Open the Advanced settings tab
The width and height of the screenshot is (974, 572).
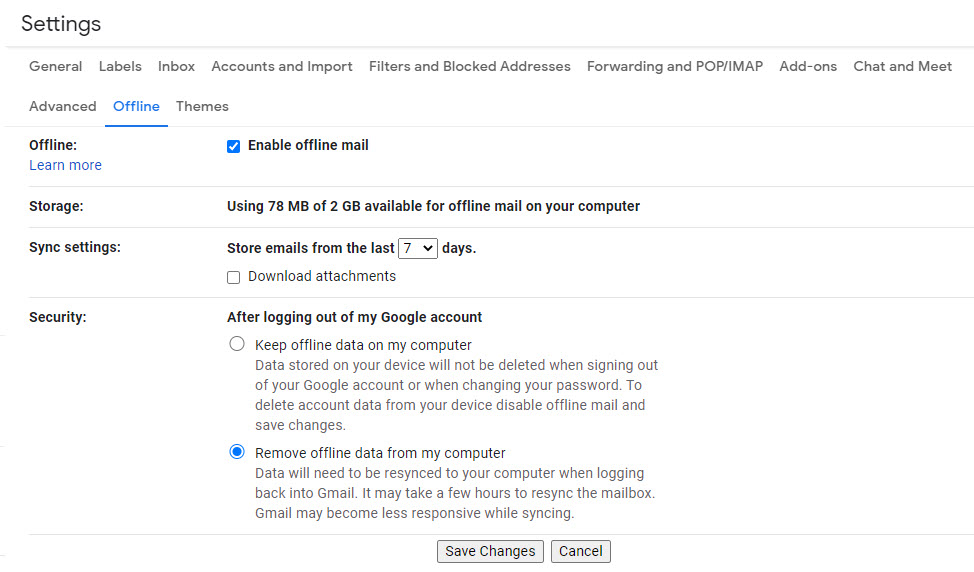pos(63,106)
